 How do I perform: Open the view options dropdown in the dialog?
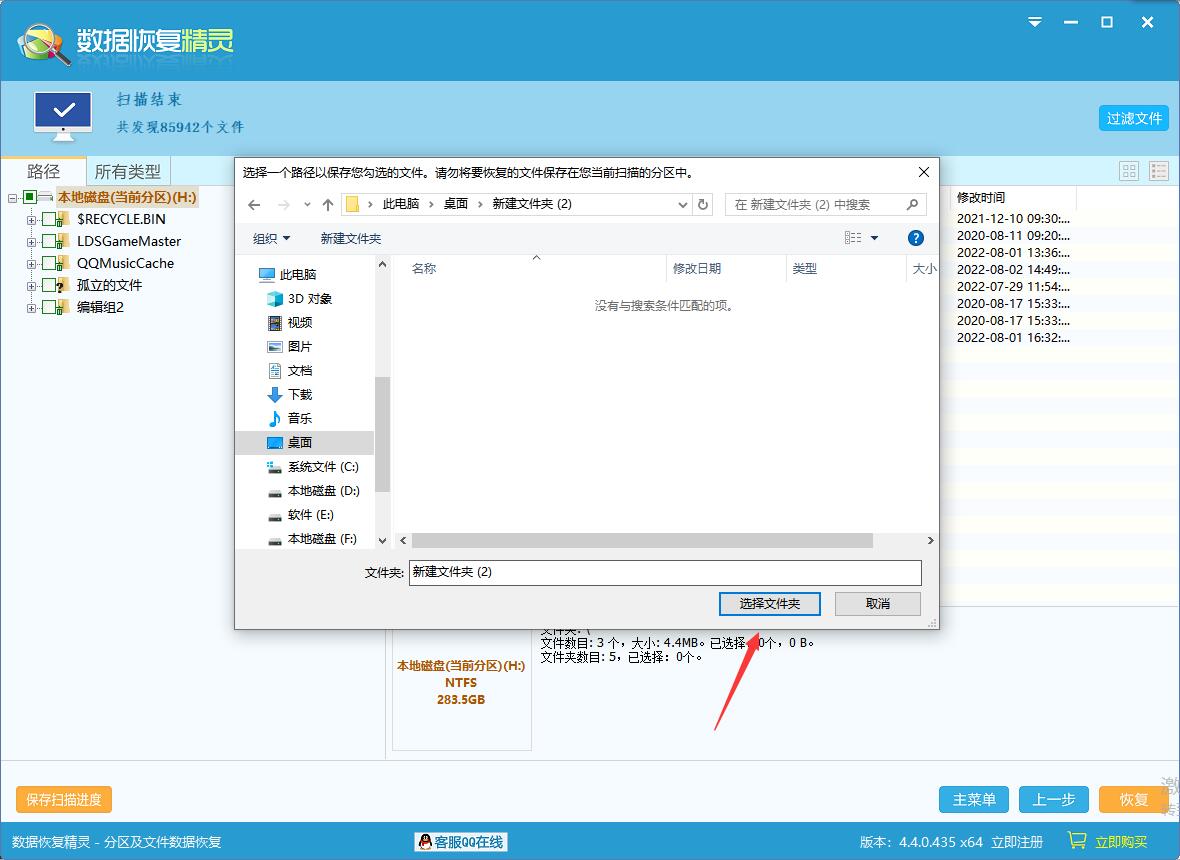tap(855, 238)
